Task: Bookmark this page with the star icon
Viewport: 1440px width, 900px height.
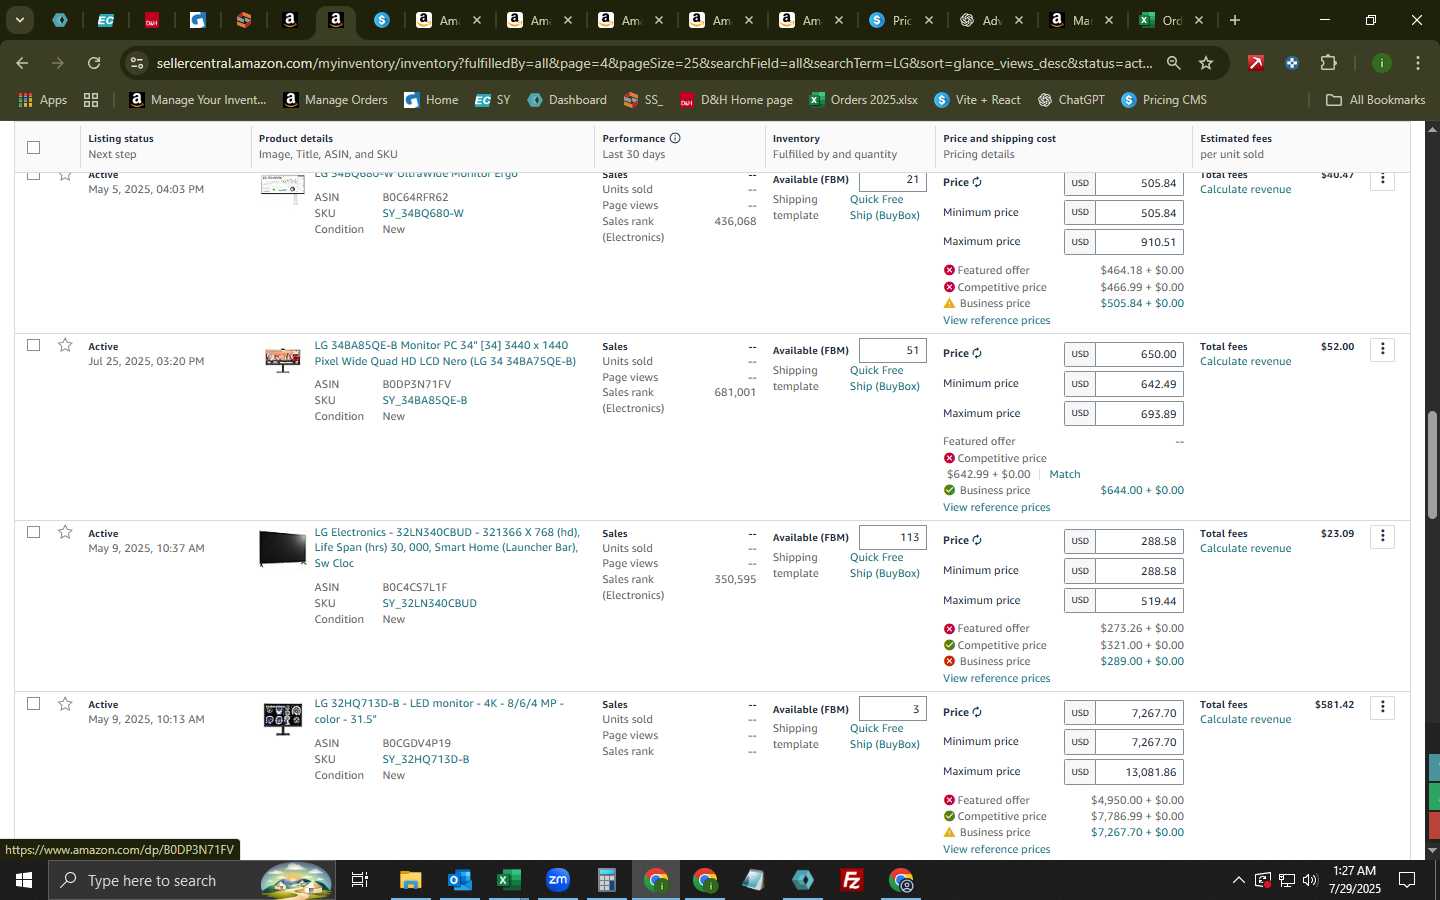Action: [x=1206, y=63]
